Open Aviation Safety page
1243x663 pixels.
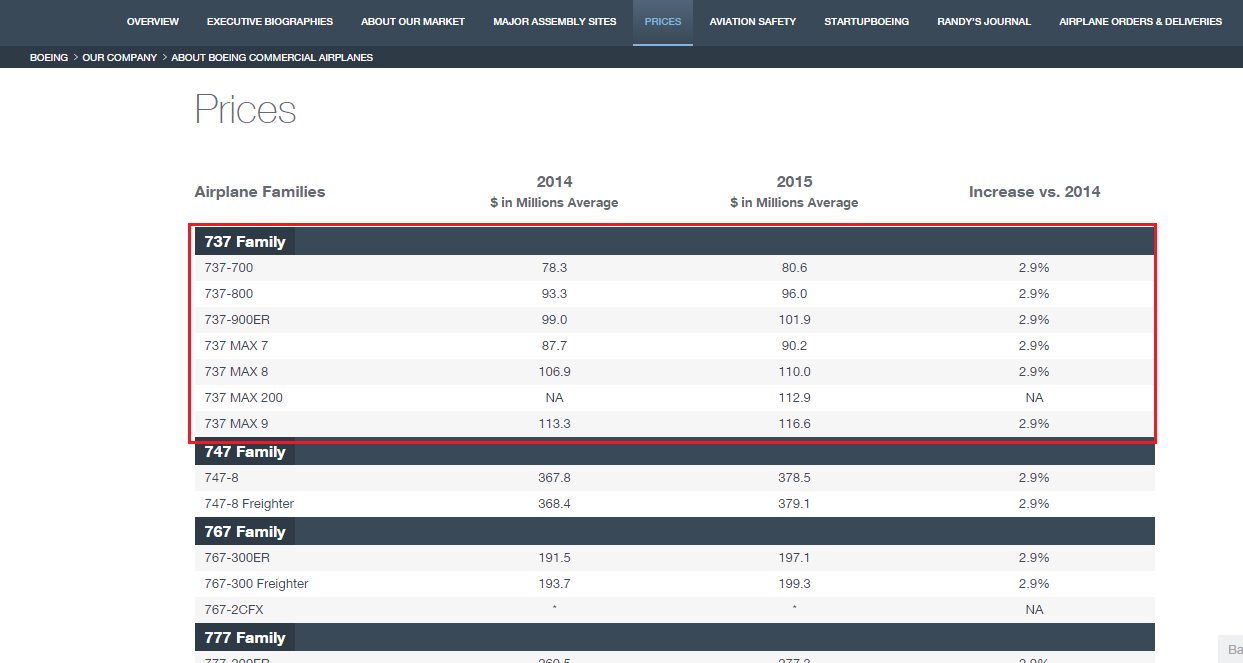coord(753,22)
